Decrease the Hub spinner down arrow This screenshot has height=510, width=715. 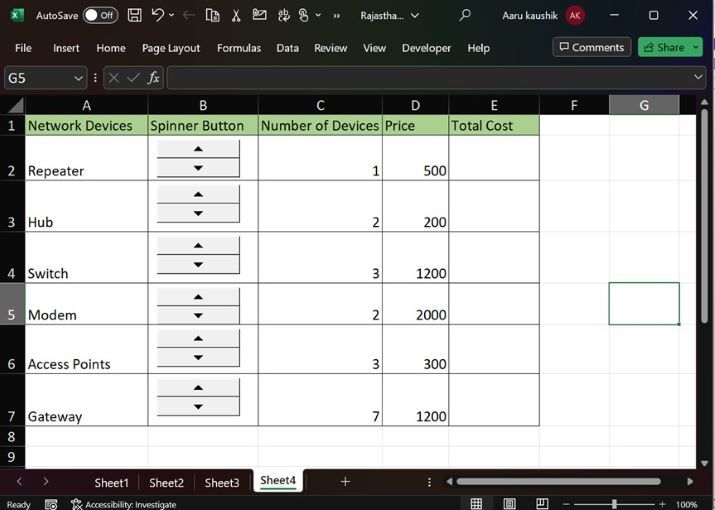pos(198,213)
